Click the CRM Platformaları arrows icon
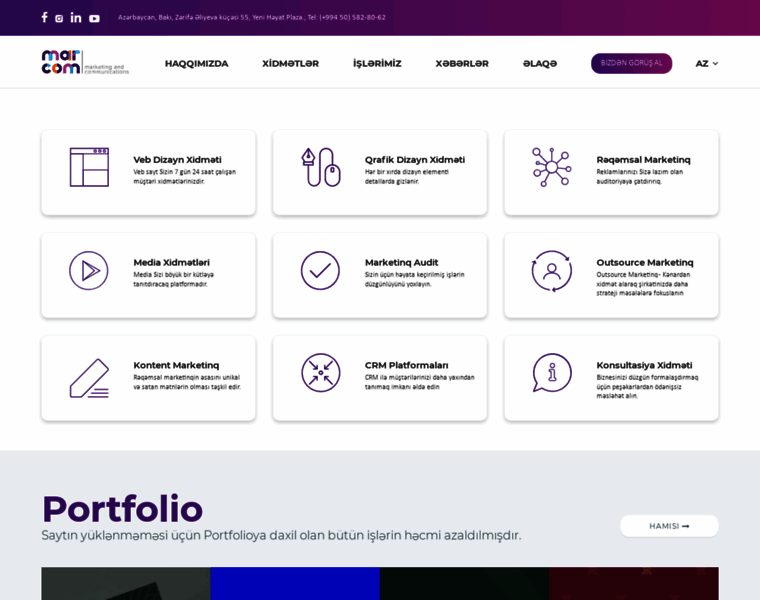The width and height of the screenshot is (760, 600). (321, 373)
